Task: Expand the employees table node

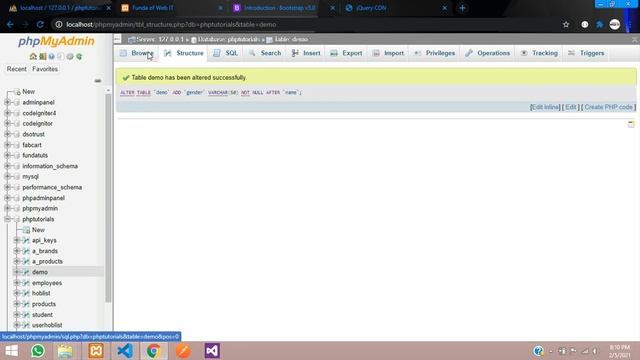Action: (x=17, y=283)
